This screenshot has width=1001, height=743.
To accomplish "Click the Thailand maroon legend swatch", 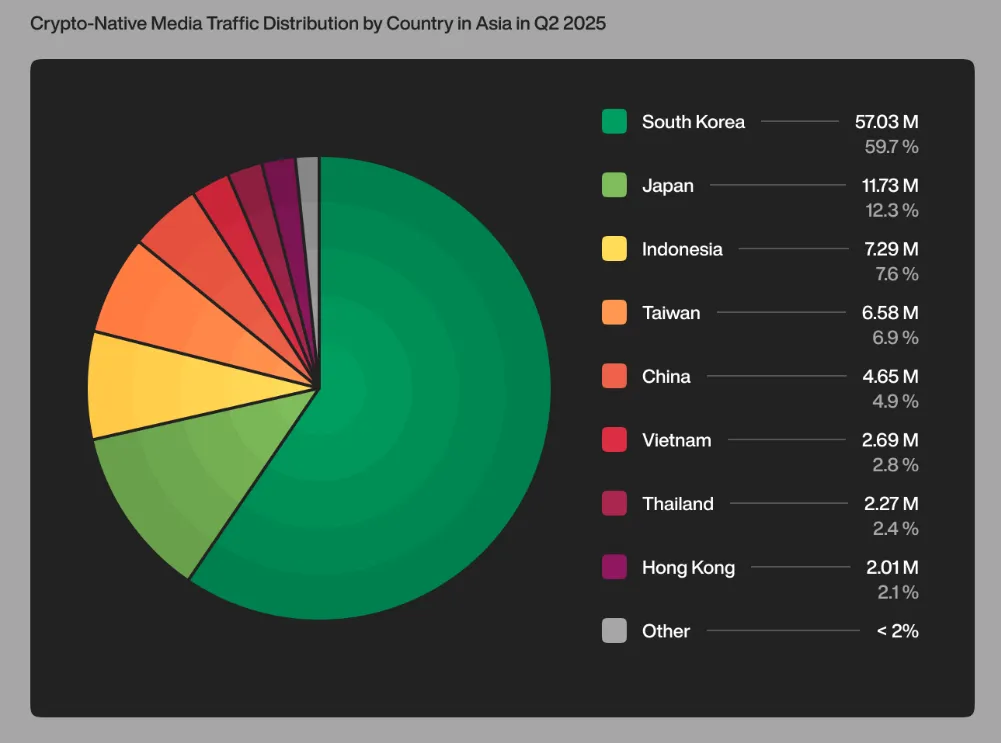I will point(614,504).
